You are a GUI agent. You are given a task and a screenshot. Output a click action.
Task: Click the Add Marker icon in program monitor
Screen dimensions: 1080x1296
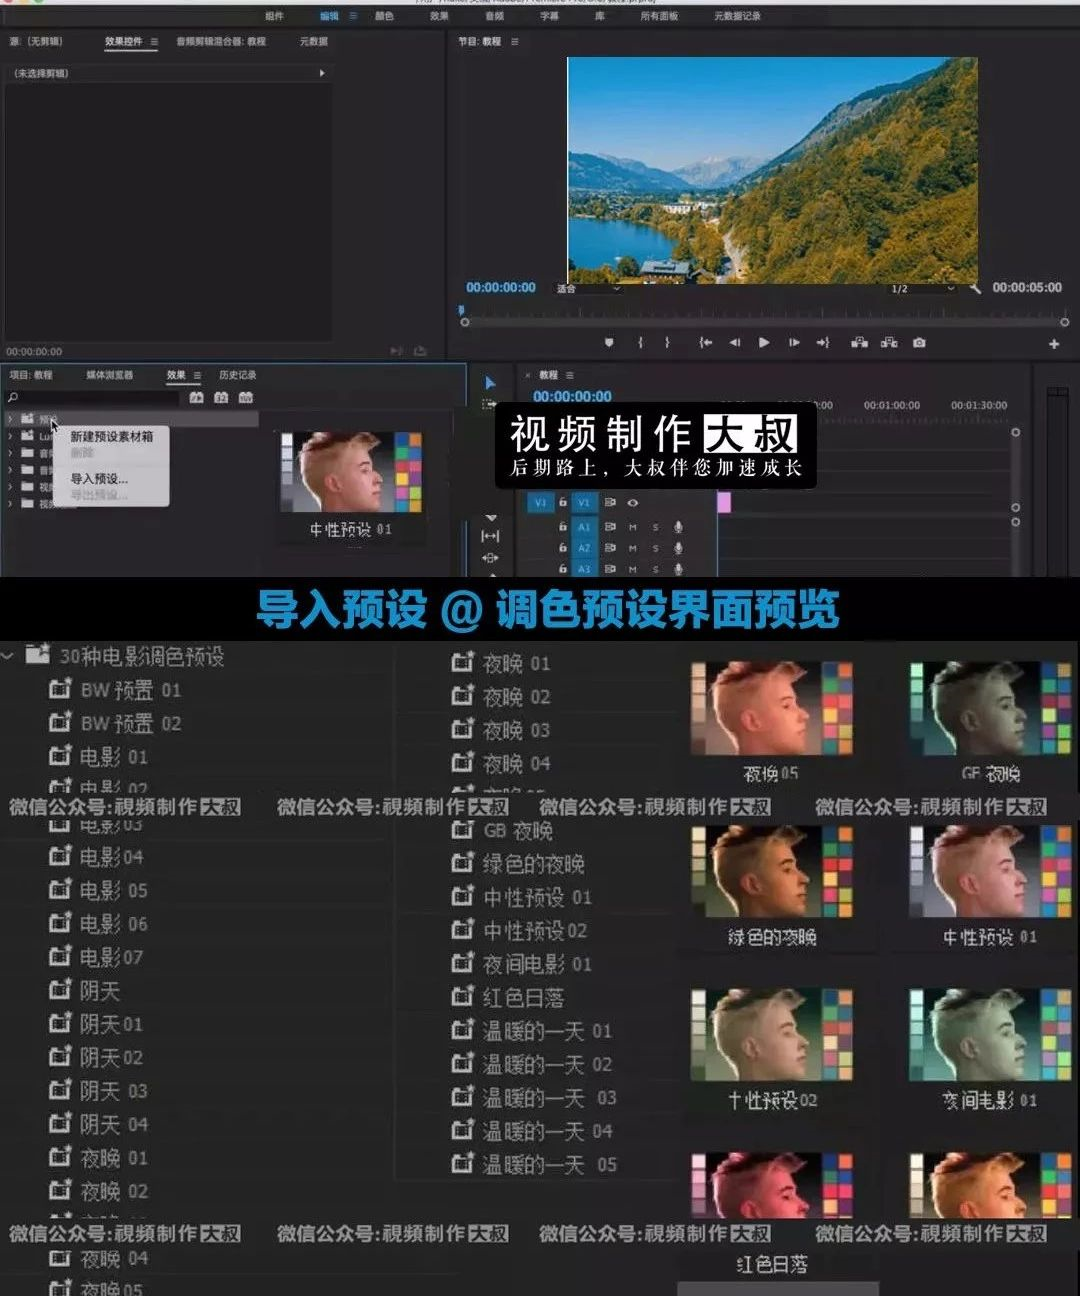coord(609,342)
